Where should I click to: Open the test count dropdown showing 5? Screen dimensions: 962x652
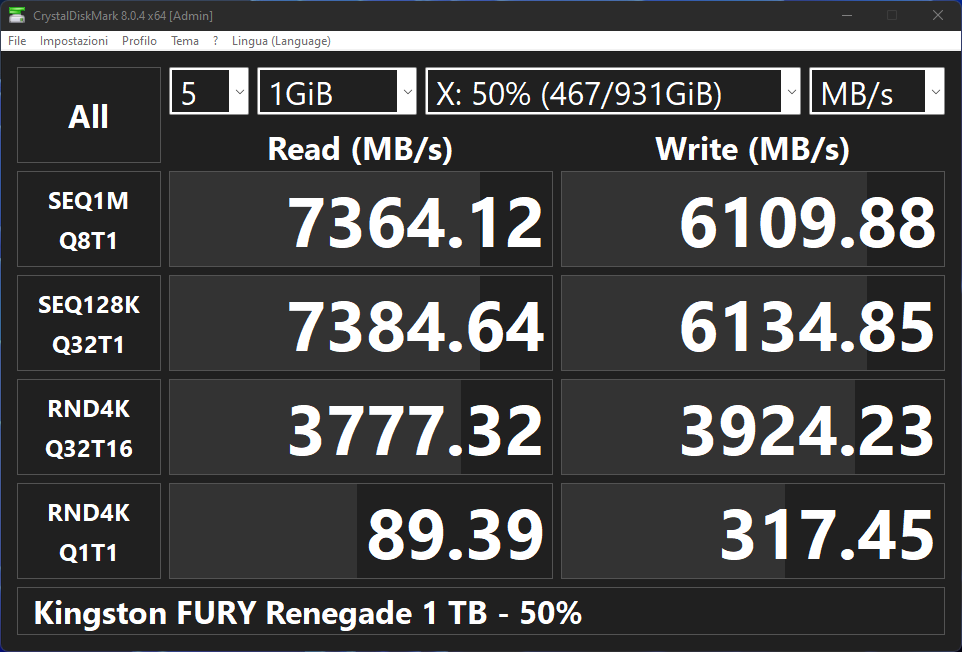coord(209,93)
